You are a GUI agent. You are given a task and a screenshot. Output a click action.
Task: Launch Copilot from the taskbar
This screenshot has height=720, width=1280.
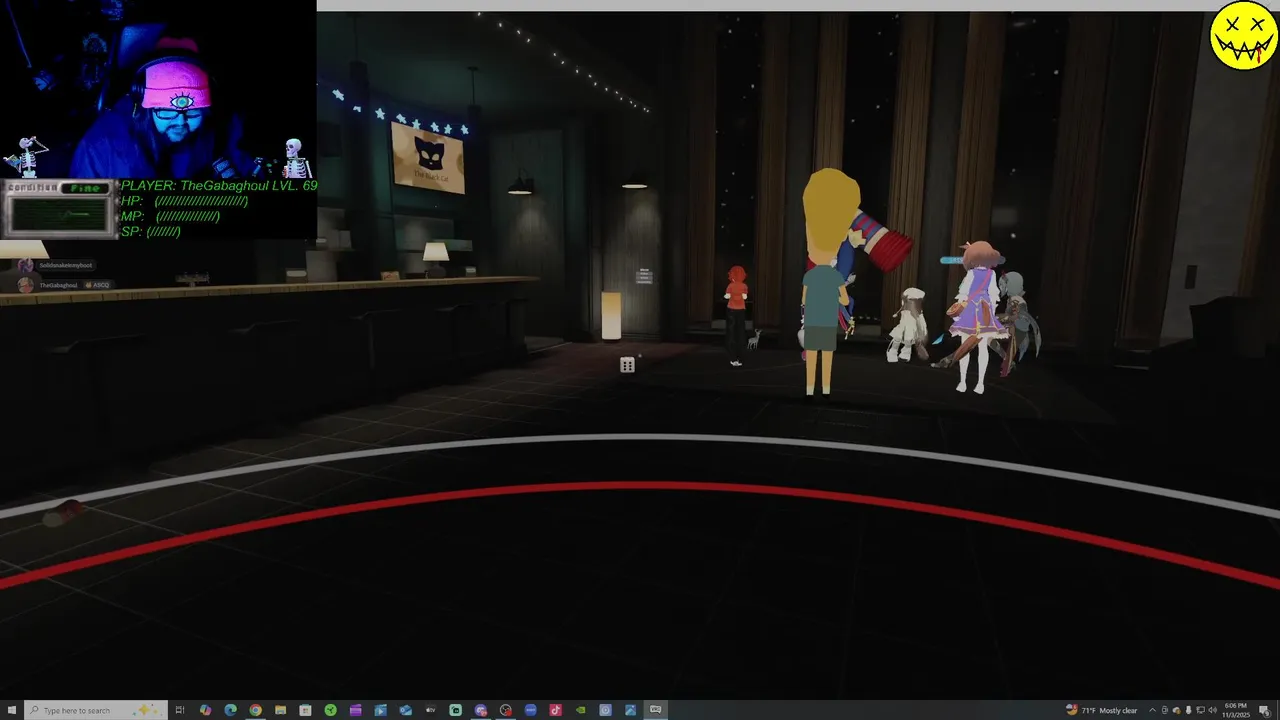click(x=205, y=710)
